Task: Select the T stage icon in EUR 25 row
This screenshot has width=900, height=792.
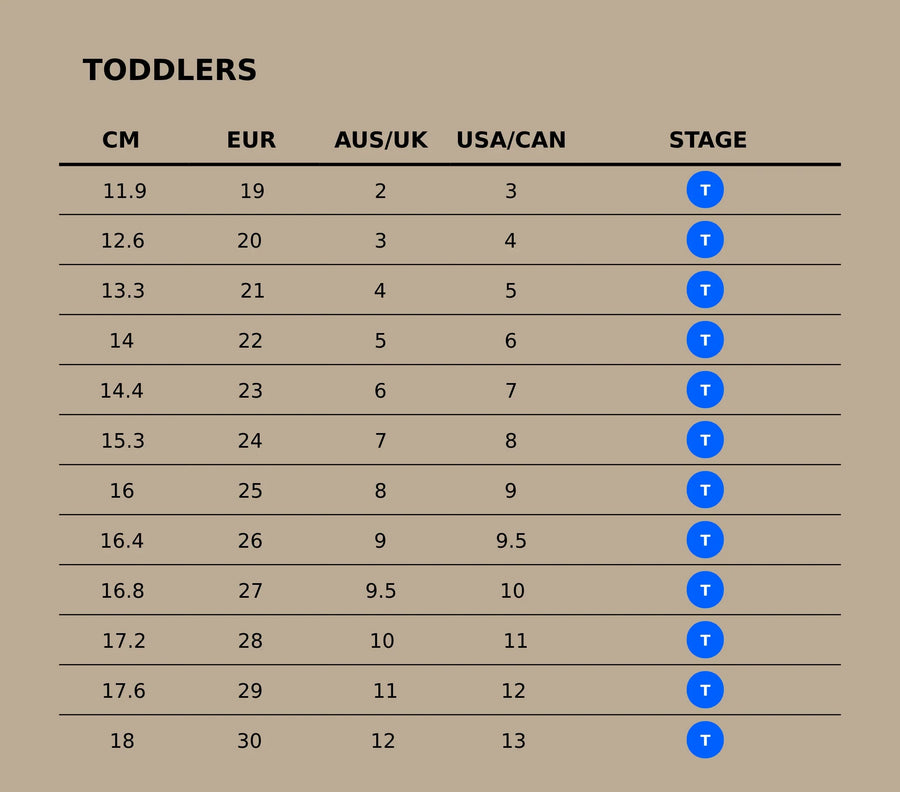Action: tap(705, 490)
